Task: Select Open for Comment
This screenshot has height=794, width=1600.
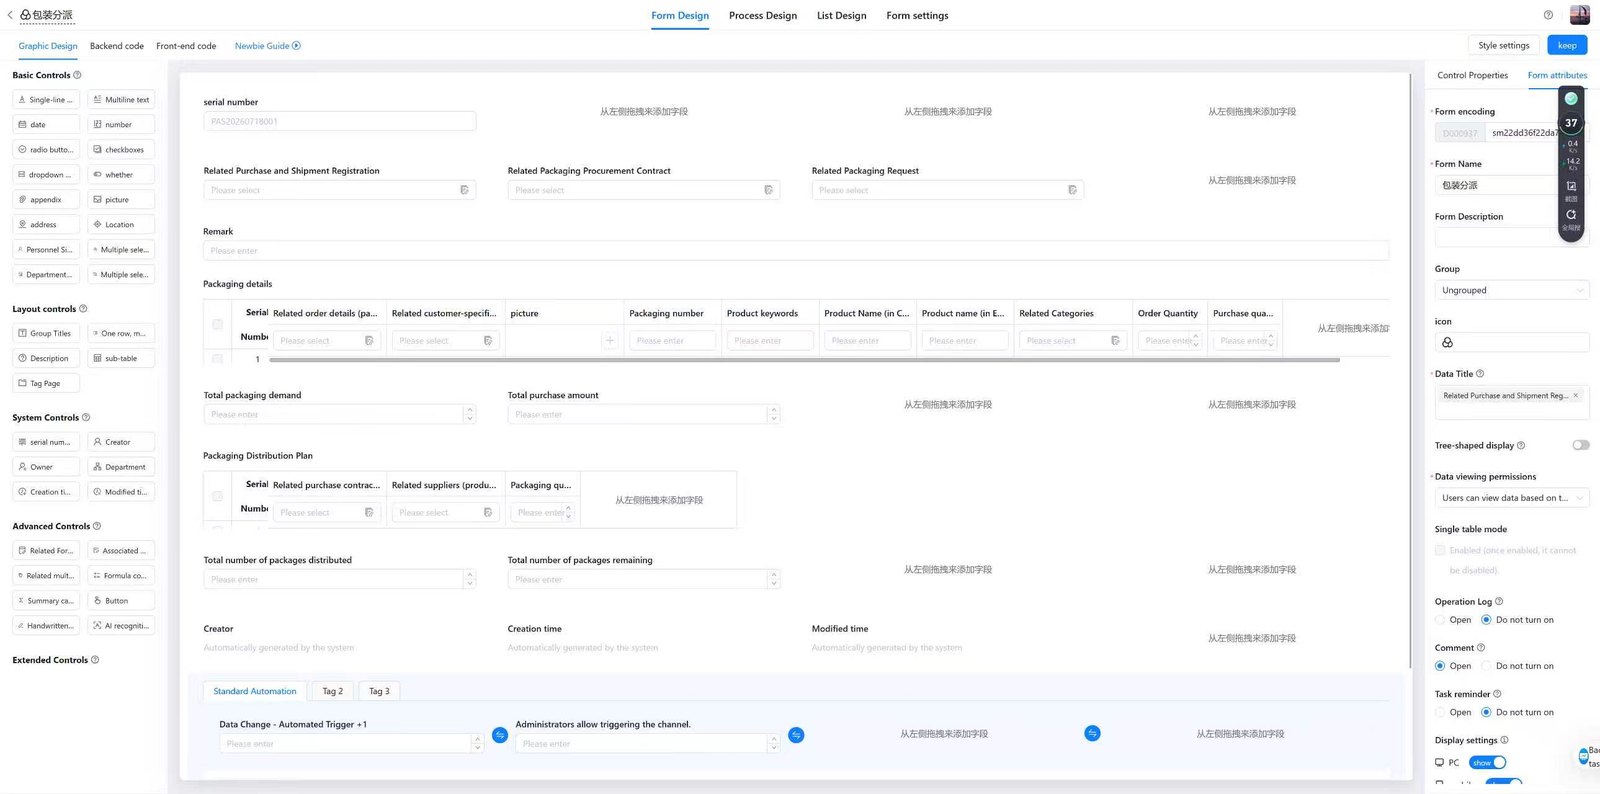Action: click(1440, 666)
